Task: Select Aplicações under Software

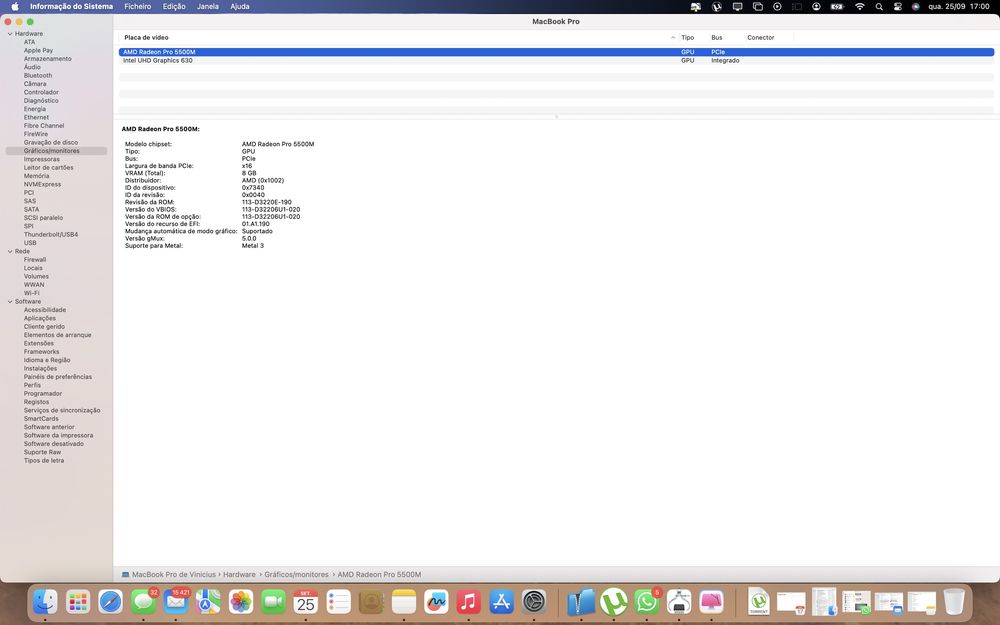Action: (40, 318)
